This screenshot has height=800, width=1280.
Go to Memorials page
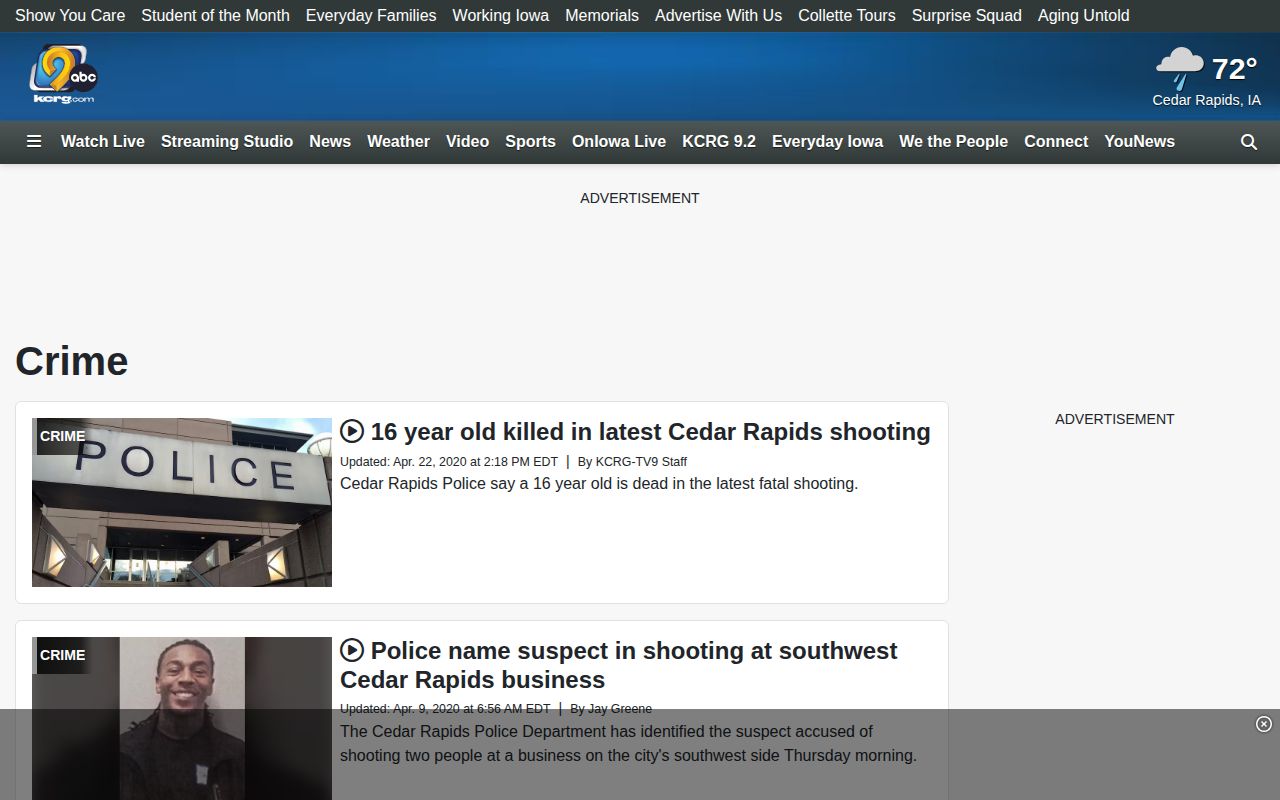pos(602,16)
